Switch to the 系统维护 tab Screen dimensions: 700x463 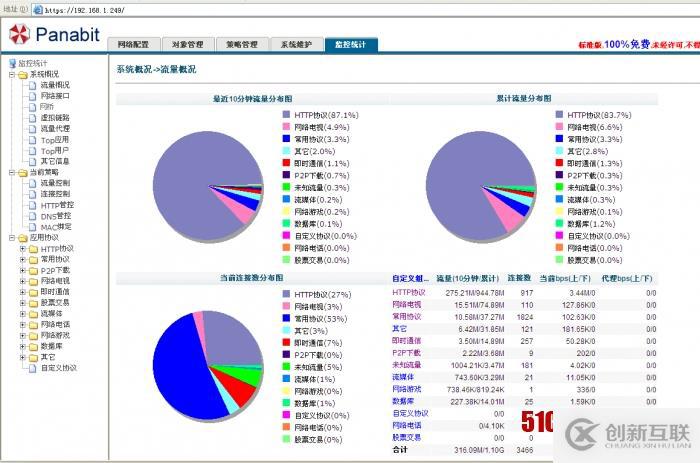[296, 44]
